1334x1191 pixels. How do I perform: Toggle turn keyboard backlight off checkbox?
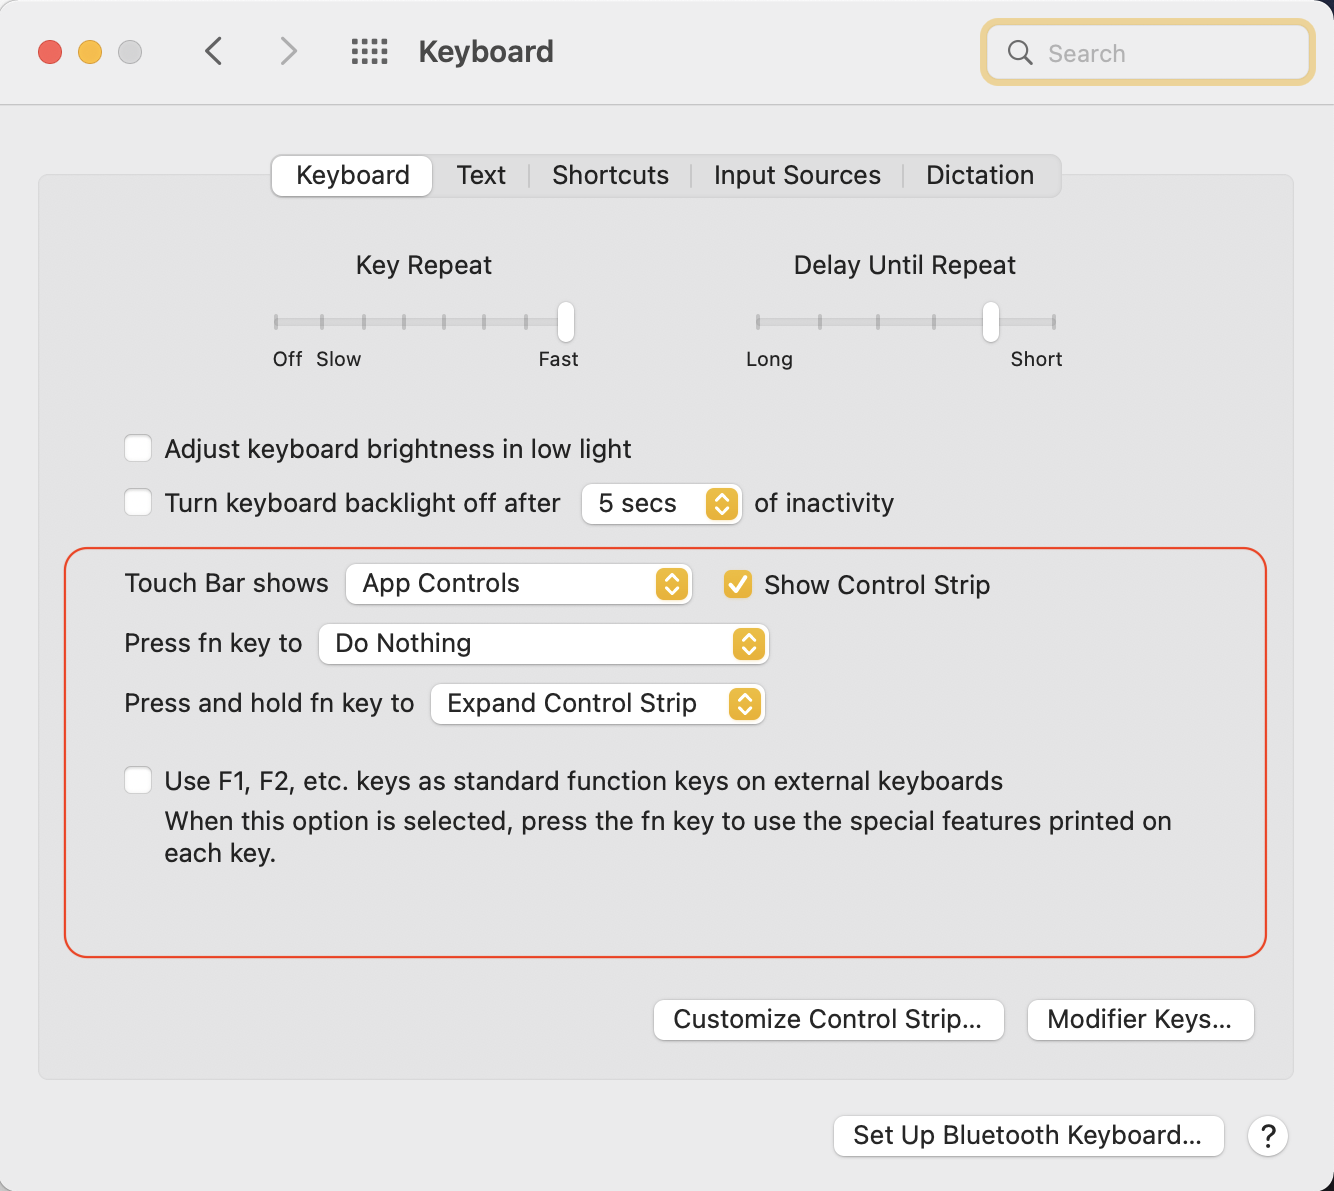tap(138, 503)
